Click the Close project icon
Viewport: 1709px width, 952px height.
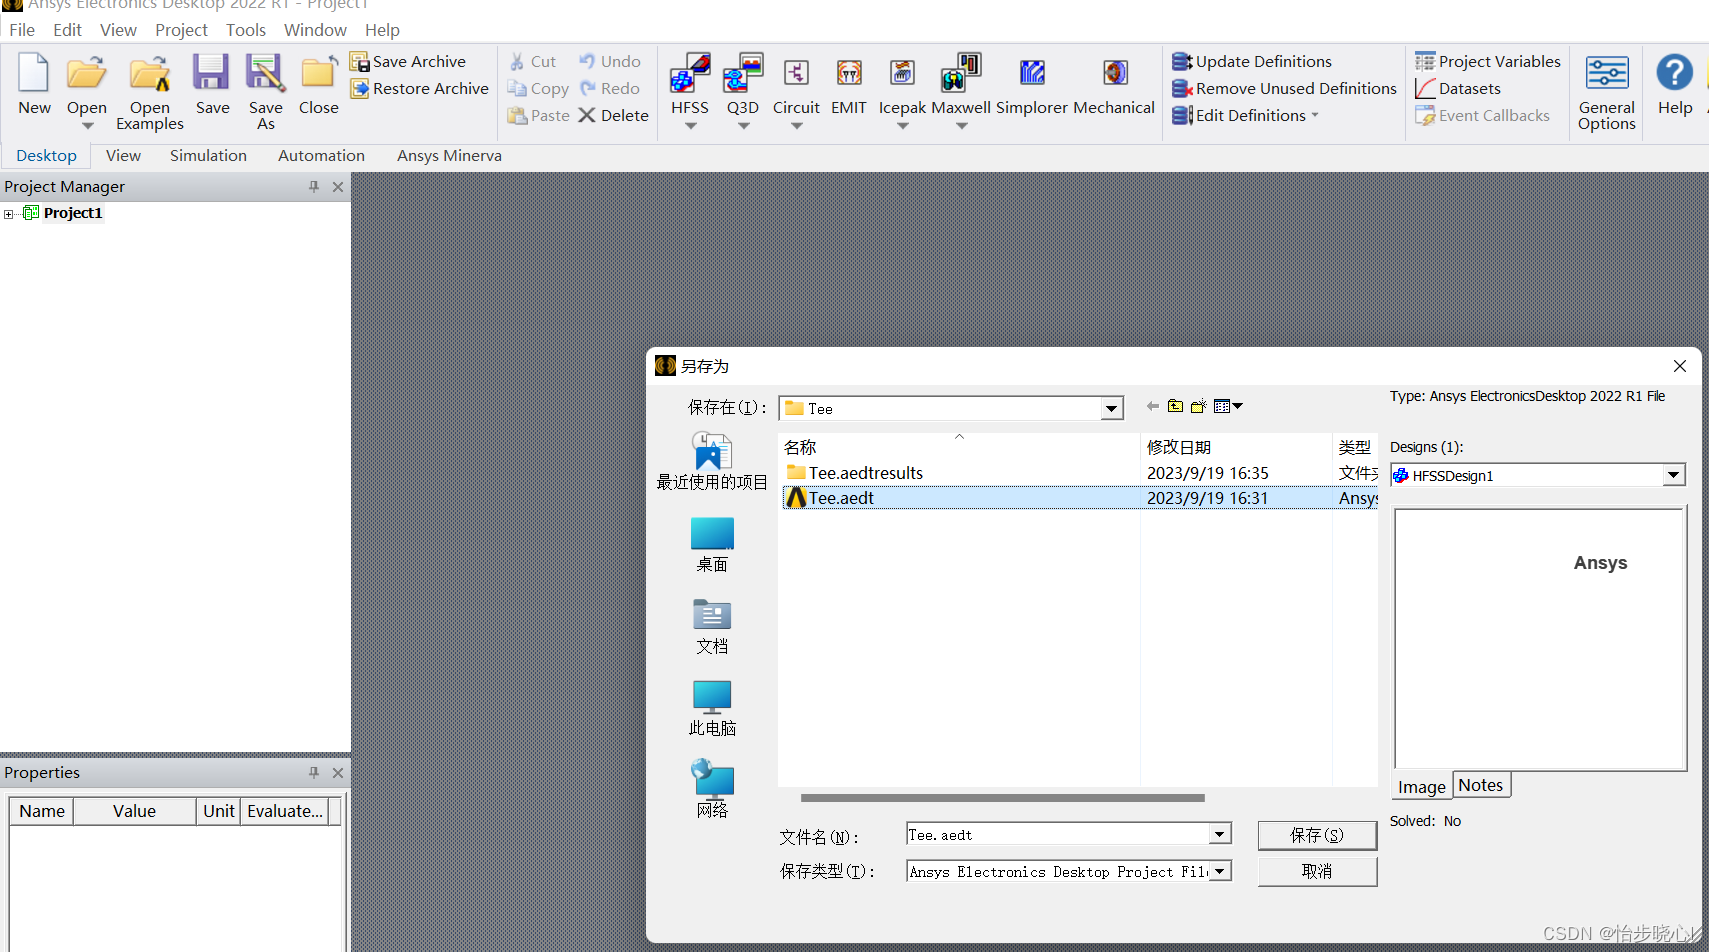point(319,73)
